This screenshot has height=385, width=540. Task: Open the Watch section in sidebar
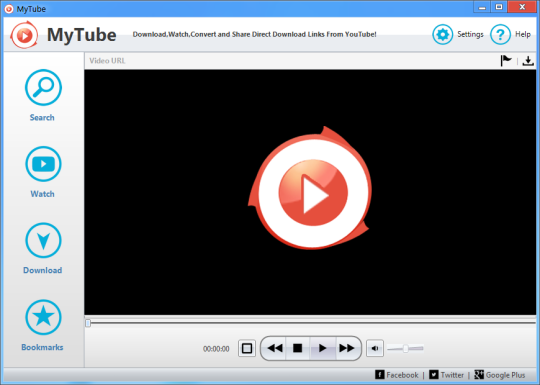coord(43,172)
